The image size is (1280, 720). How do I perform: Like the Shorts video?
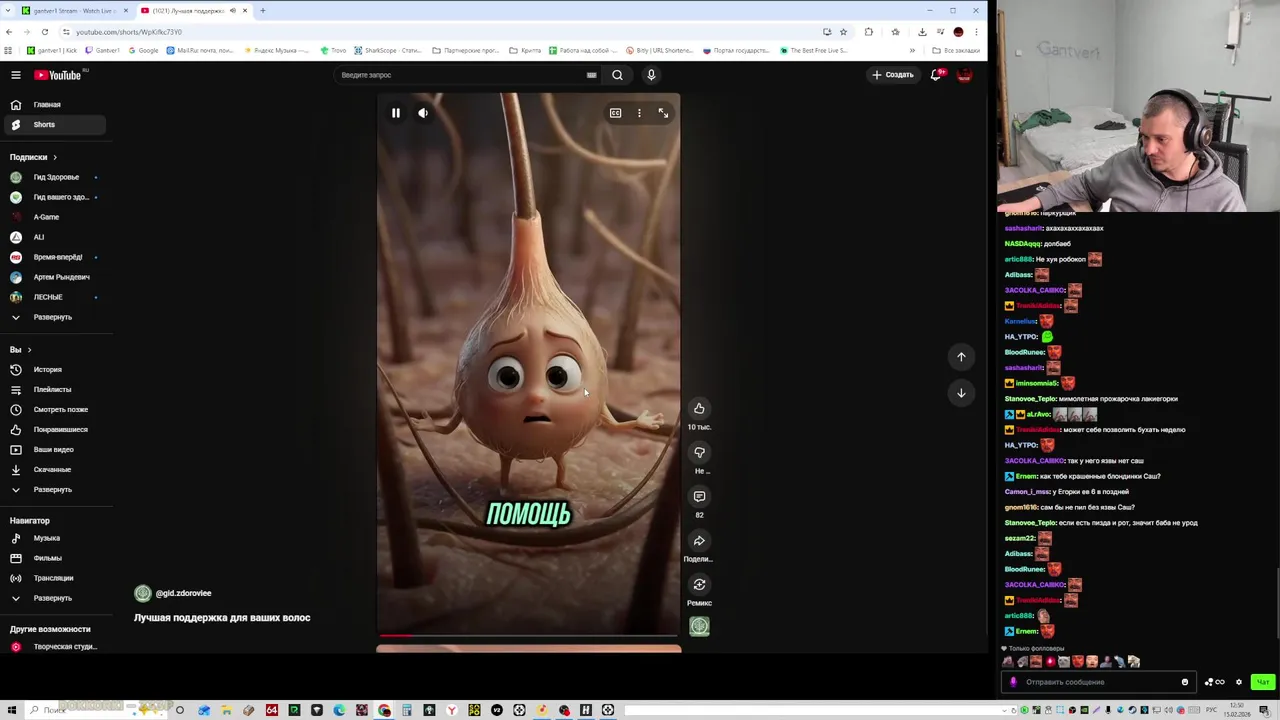pos(699,408)
